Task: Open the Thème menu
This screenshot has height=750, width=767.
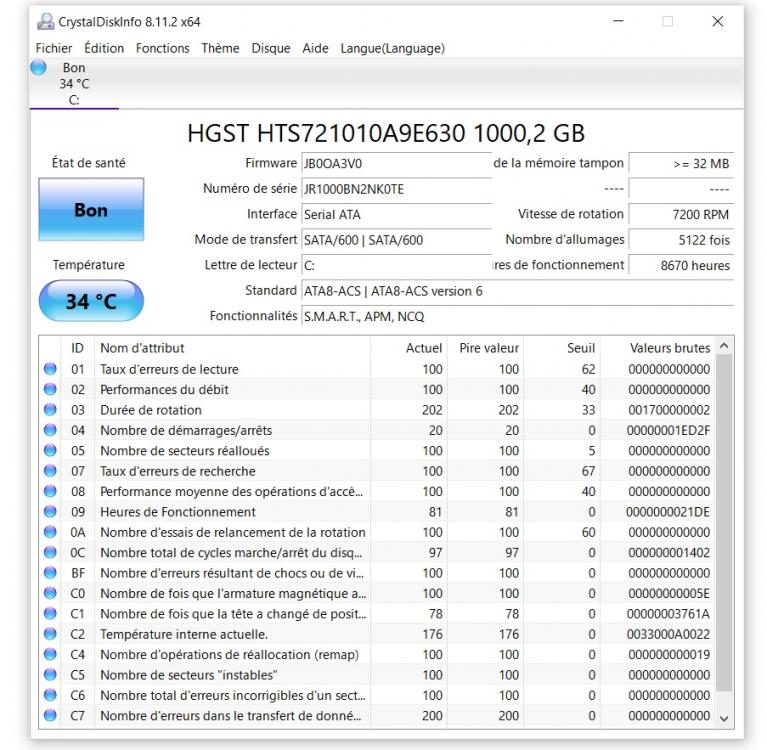Action: pyautogui.click(x=220, y=48)
